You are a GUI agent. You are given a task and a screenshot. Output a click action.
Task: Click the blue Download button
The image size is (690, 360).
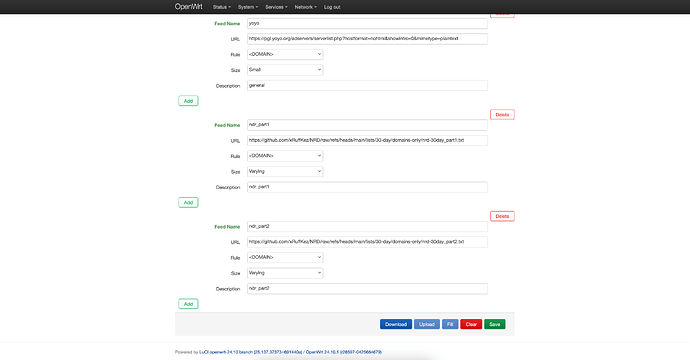point(396,324)
